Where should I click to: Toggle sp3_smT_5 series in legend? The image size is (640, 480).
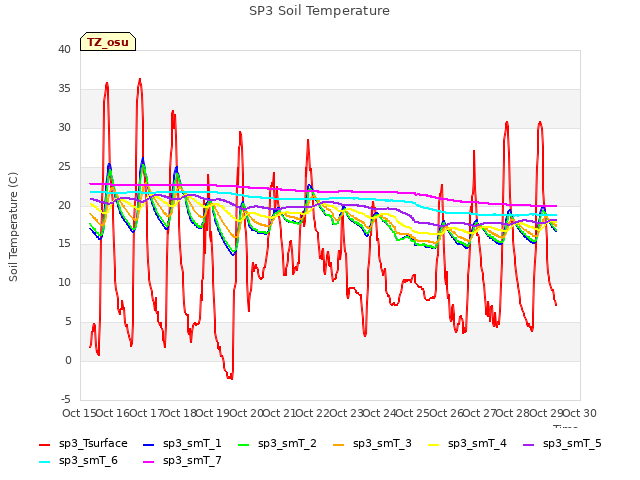point(562,444)
